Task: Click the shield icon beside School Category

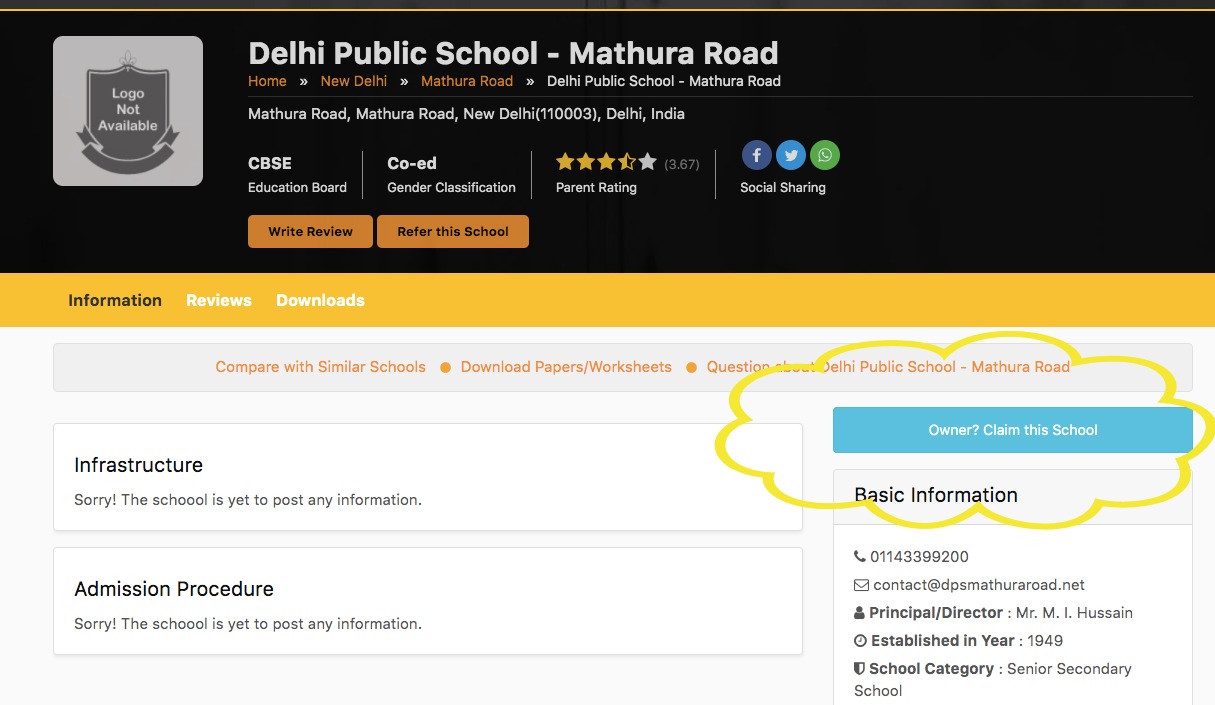Action: tap(859, 668)
